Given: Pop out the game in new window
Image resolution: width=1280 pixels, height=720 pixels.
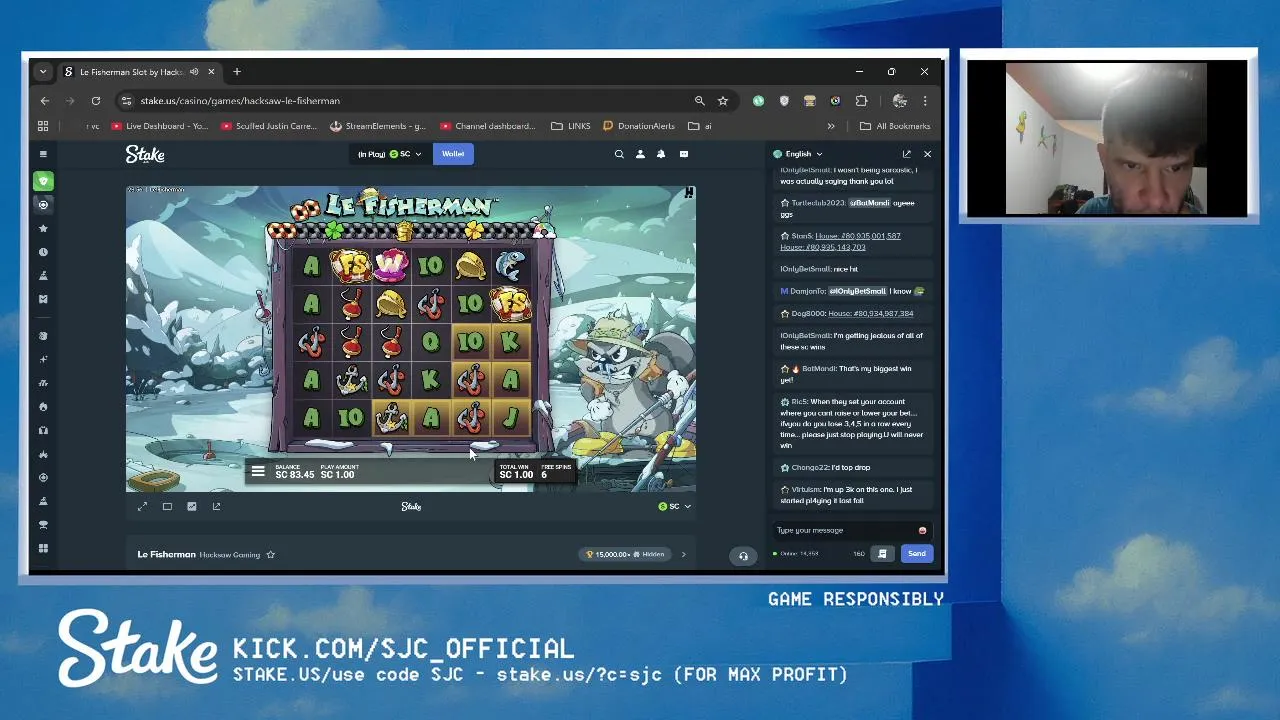Looking at the screenshot, I should [x=216, y=506].
